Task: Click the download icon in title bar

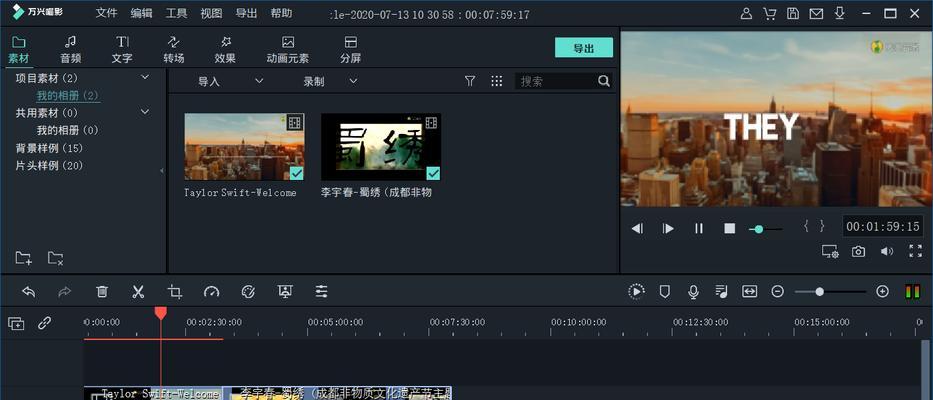Action: point(840,14)
